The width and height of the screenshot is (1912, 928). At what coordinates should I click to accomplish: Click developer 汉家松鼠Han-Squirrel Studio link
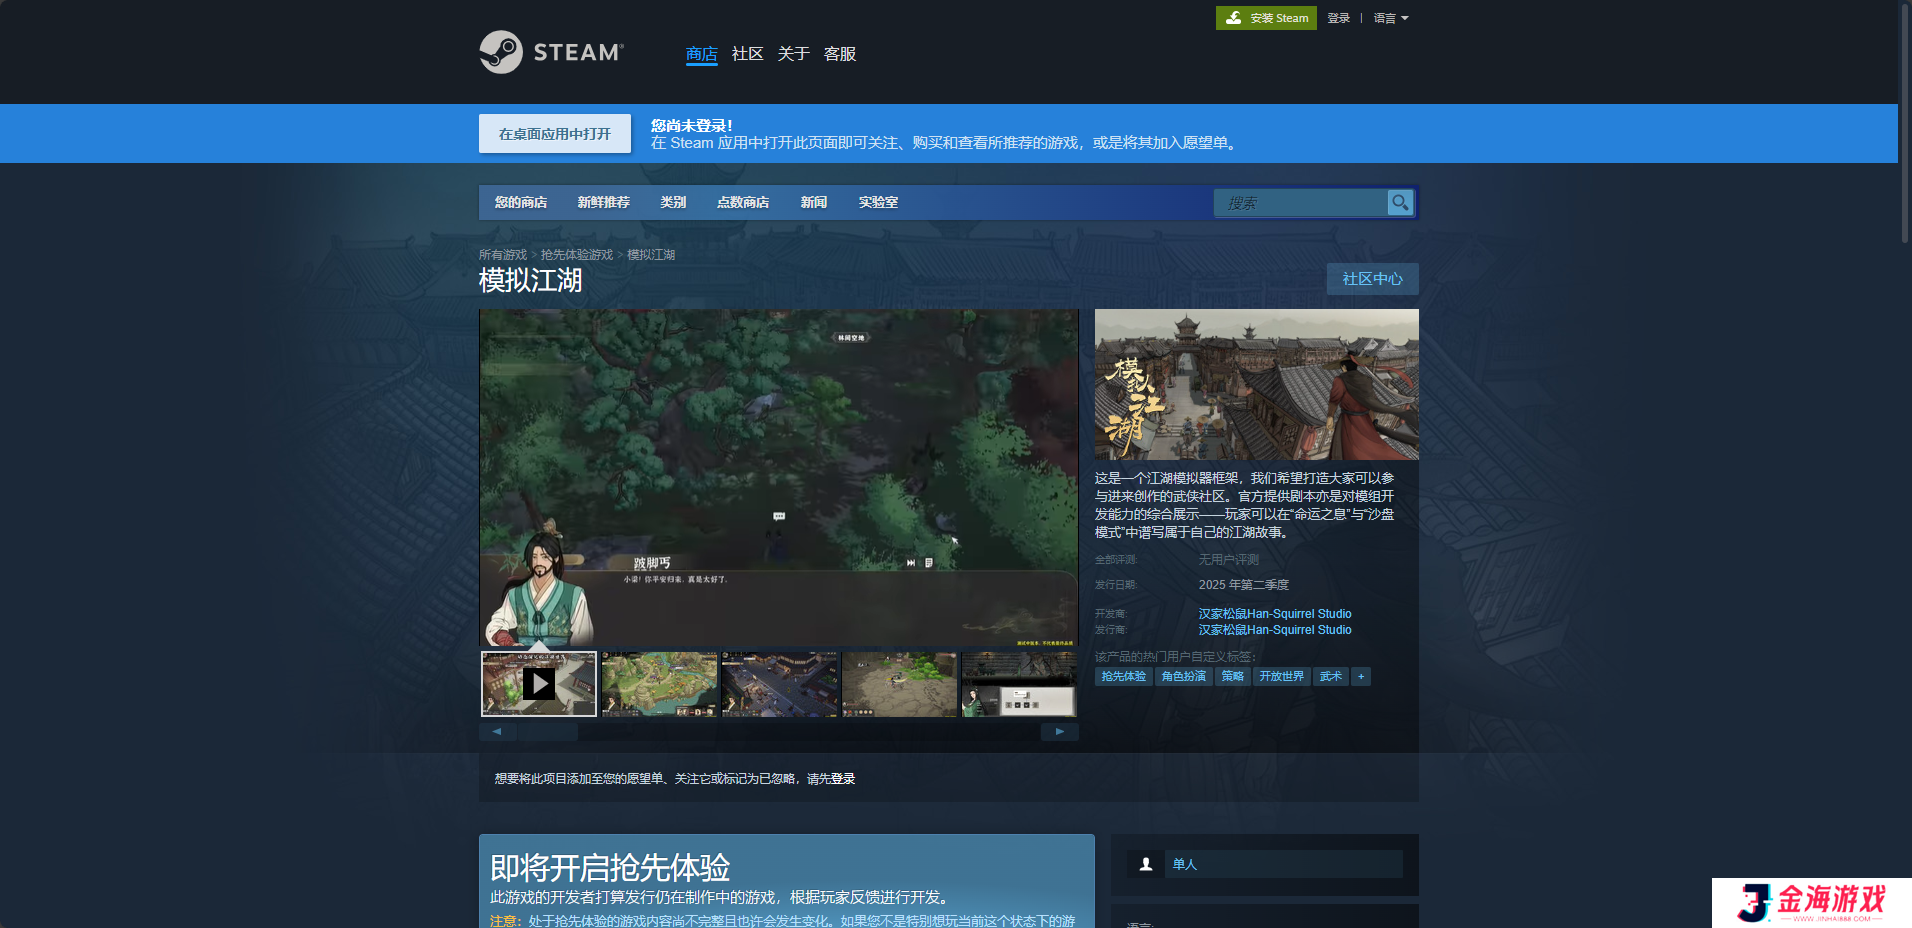click(x=1275, y=614)
